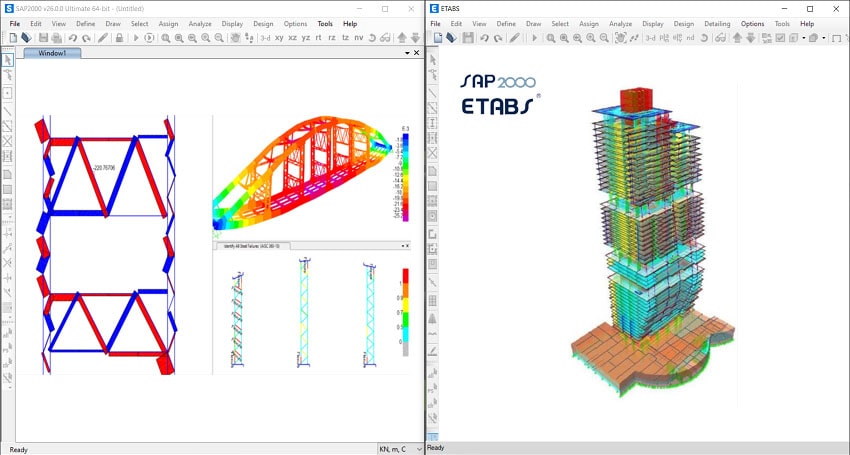Click the -220.76706 force label
850x455 pixels.
pyautogui.click(x=104, y=168)
